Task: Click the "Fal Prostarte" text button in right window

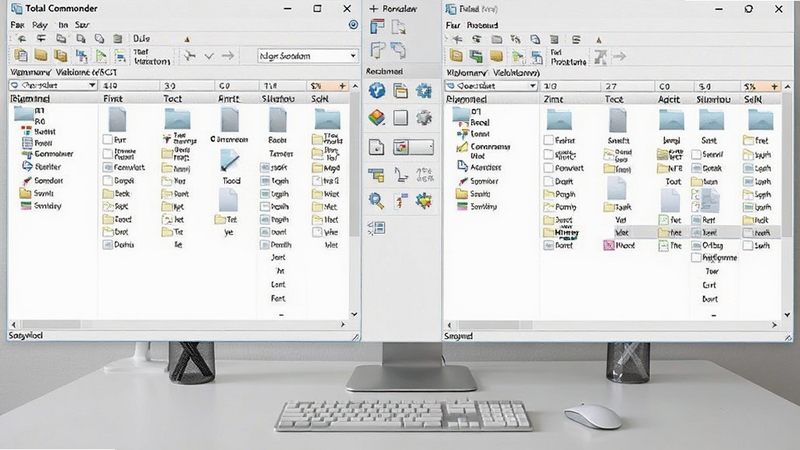Action: point(568,57)
